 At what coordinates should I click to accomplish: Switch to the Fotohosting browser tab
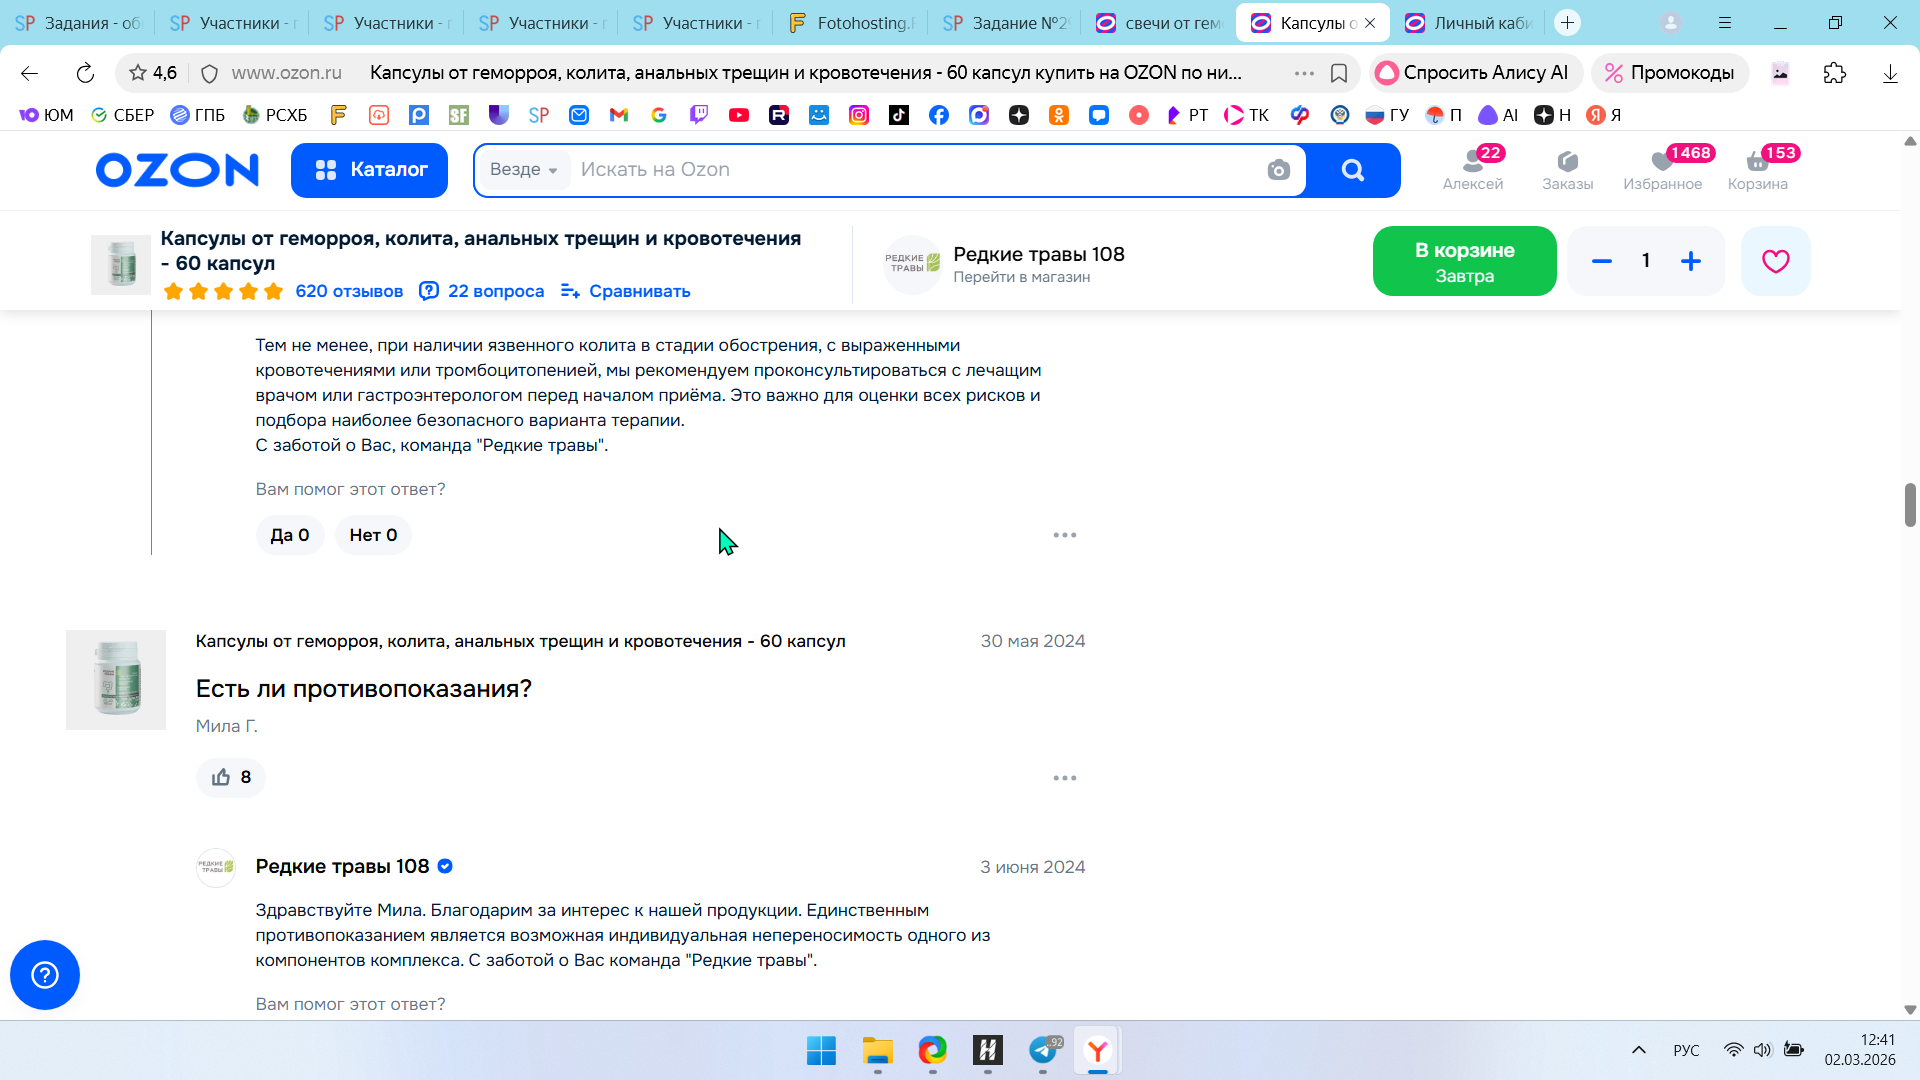tap(853, 22)
